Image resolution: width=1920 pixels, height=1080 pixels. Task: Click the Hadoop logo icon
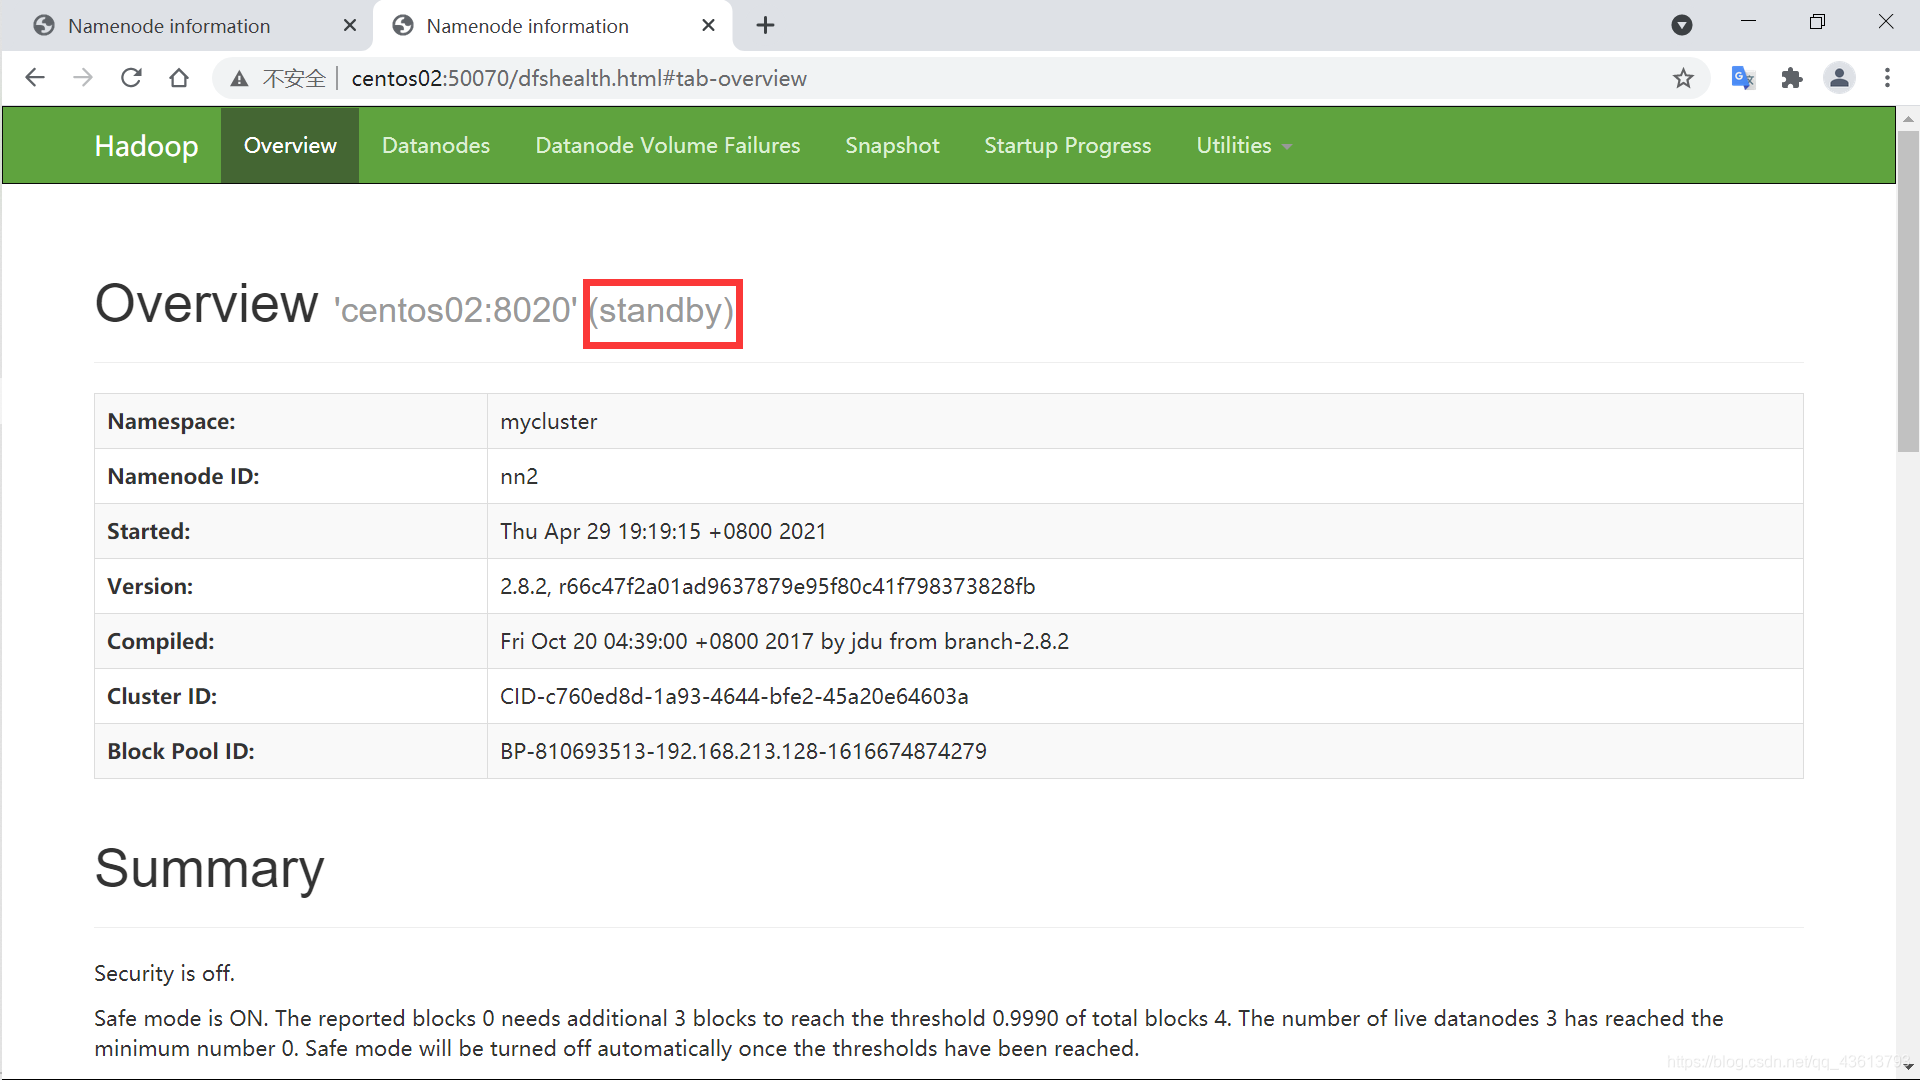(146, 145)
